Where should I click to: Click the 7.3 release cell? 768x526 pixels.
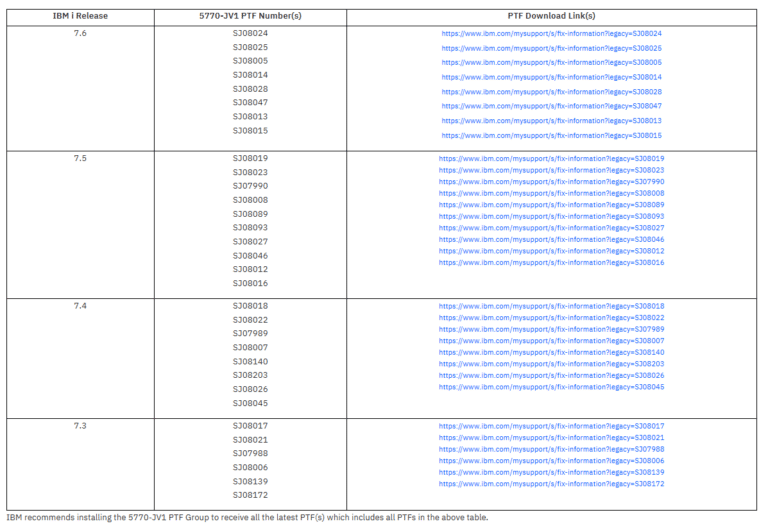click(81, 426)
